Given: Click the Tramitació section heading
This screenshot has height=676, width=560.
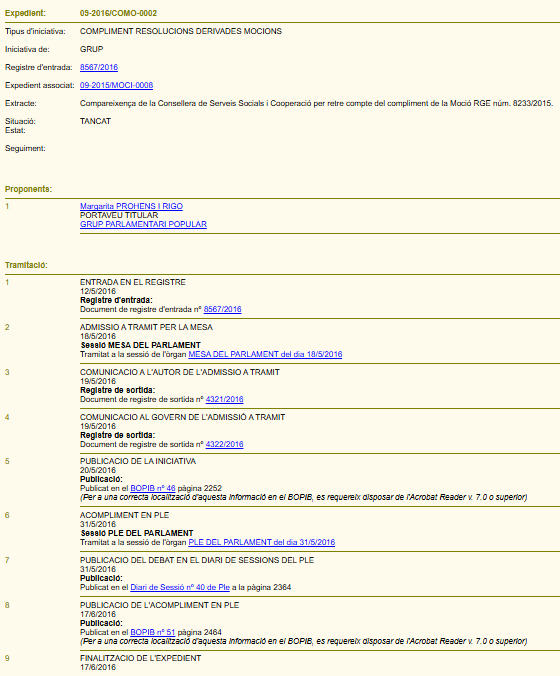Looking at the screenshot, I should point(26,265).
